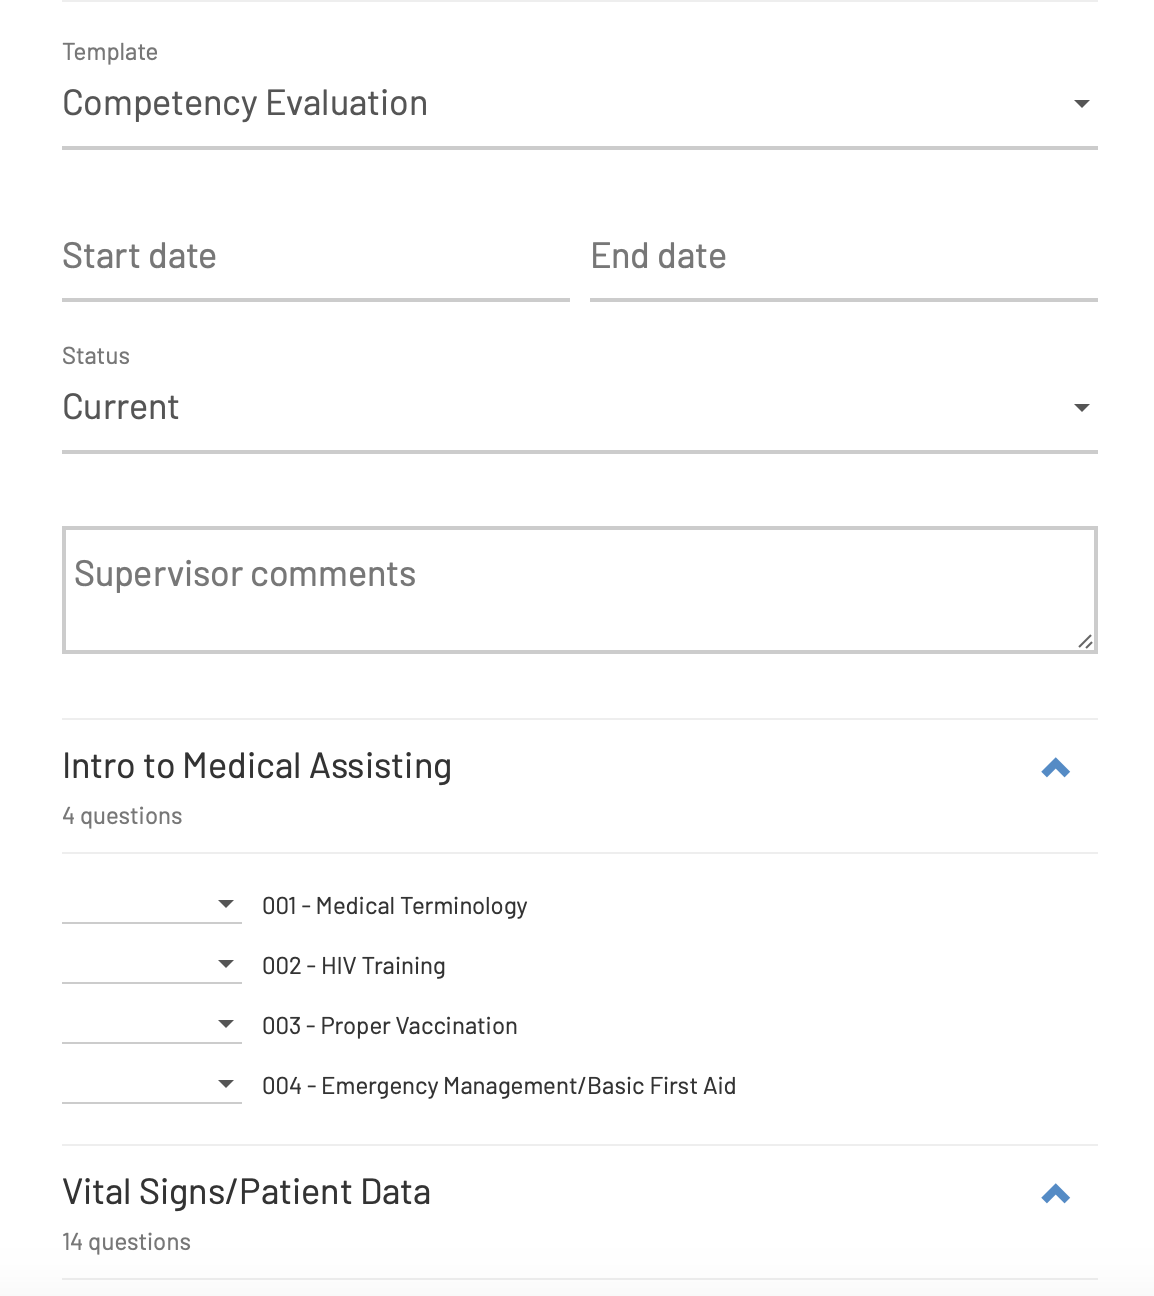Screen dimensions: 1154x1296
Task: Click the 004 - Emergency Management/Basic First Aid label
Action: click(x=499, y=1086)
